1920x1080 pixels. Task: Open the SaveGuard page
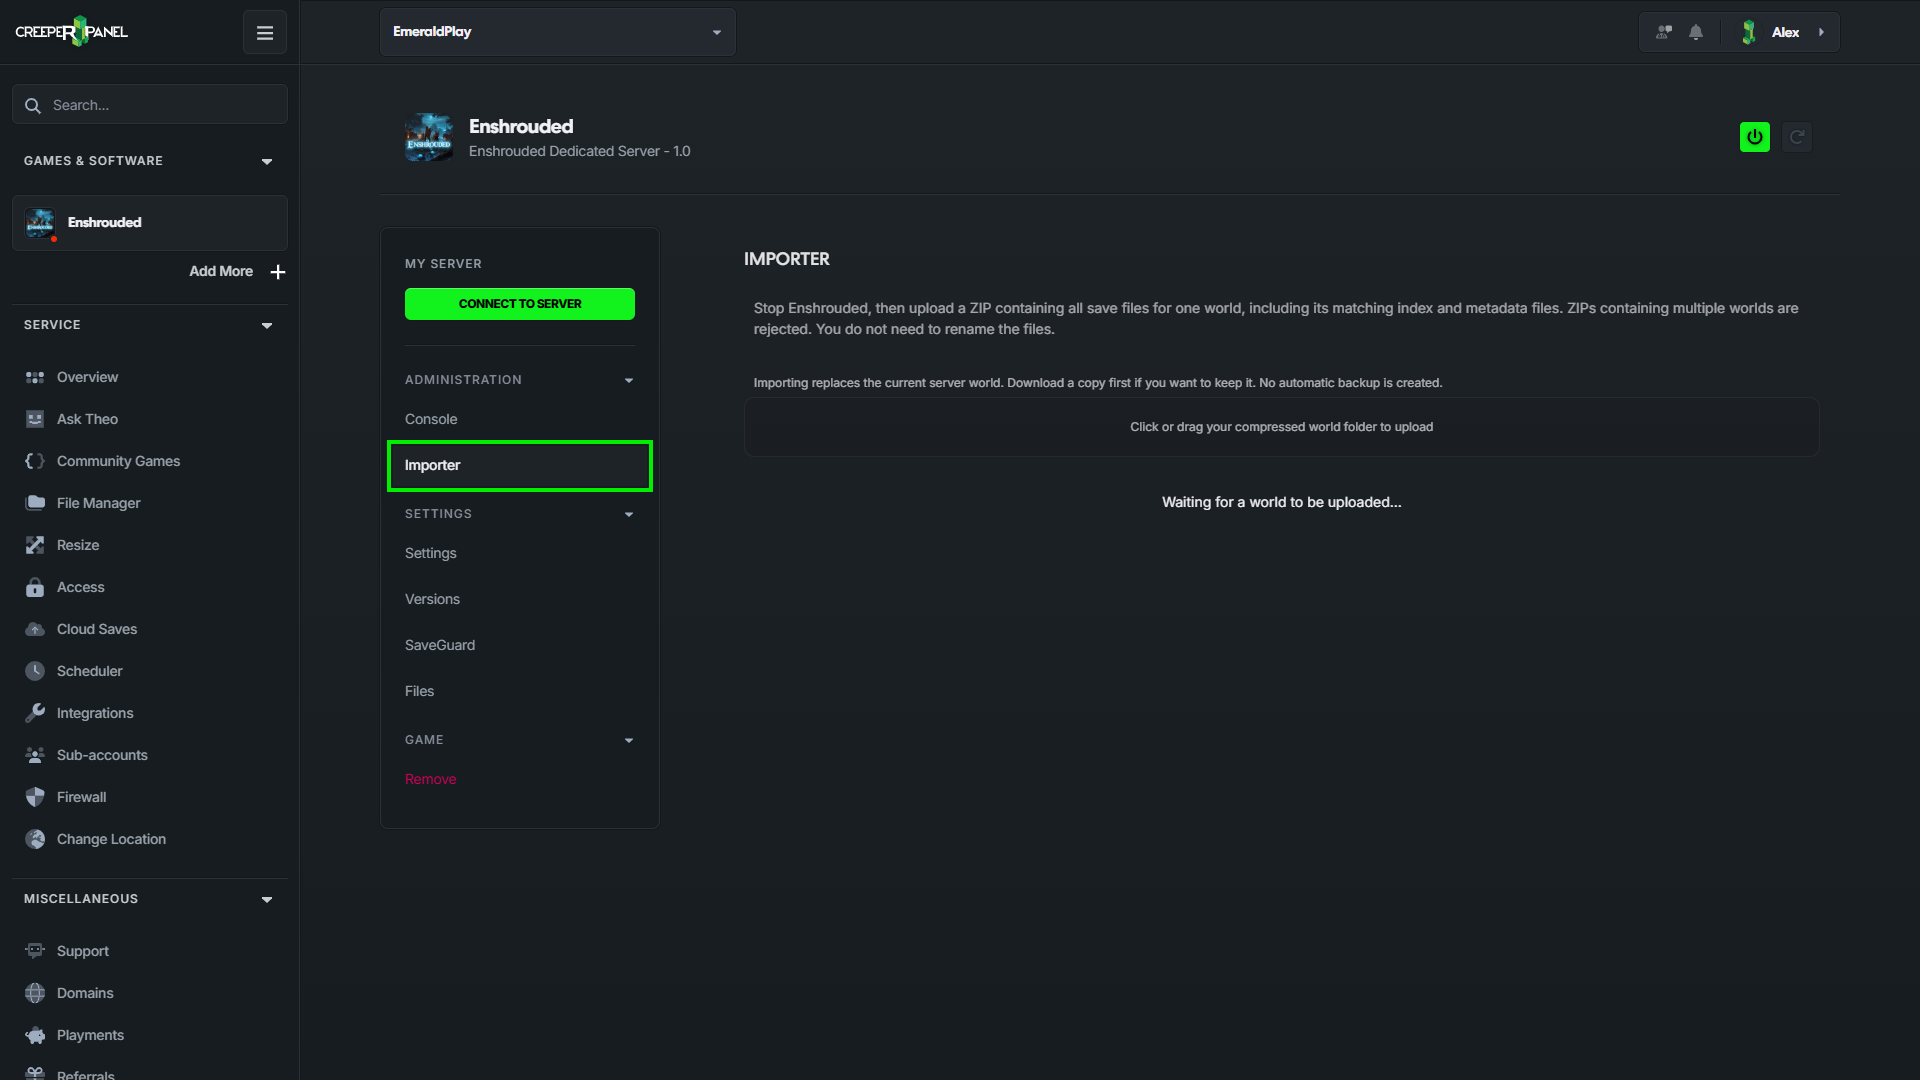tap(440, 645)
